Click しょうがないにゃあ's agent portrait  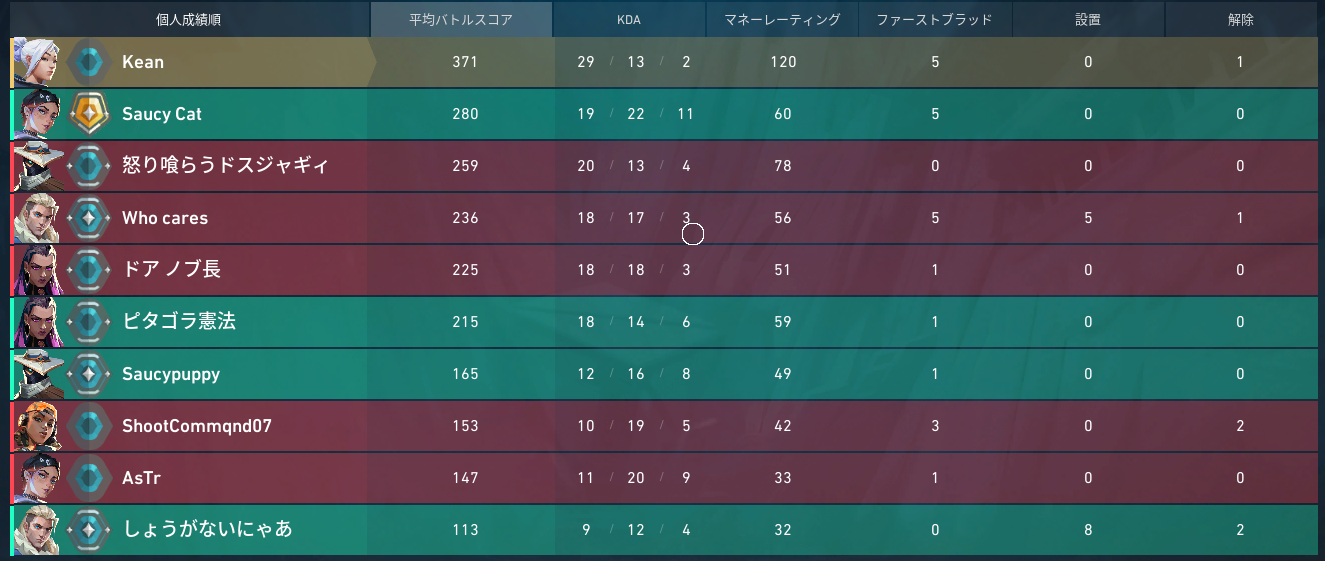coord(37,530)
